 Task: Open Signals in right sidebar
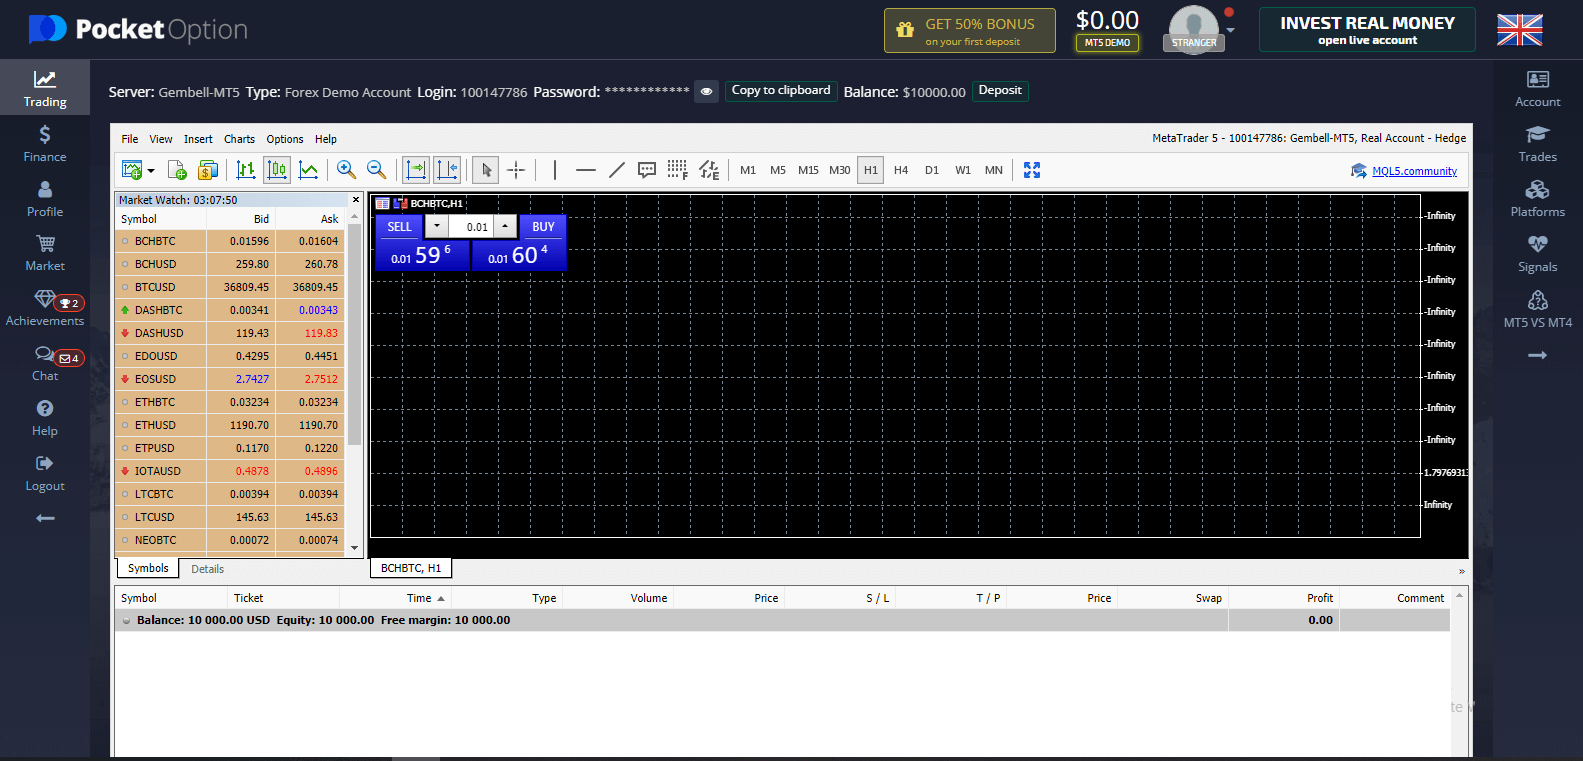[1537, 254]
